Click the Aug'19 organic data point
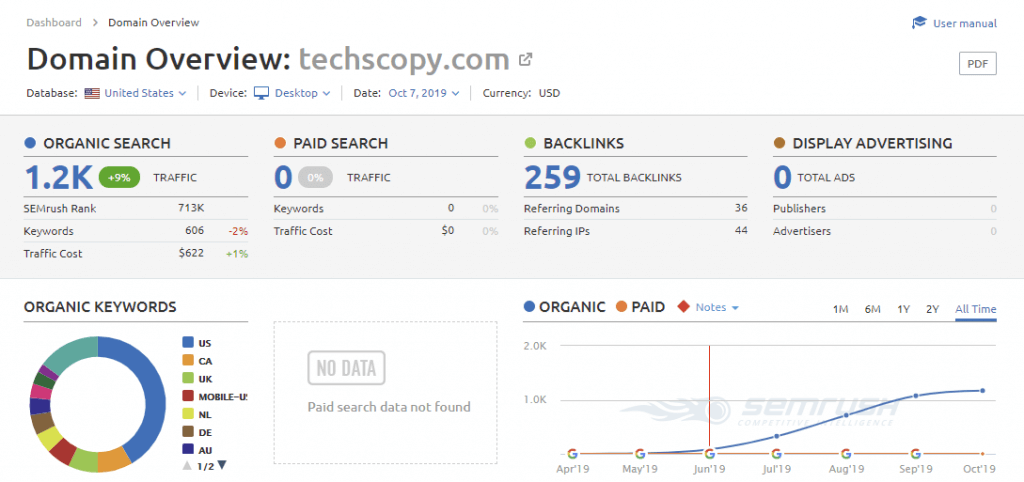Image resolution: width=1024 pixels, height=482 pixels. 846,415
